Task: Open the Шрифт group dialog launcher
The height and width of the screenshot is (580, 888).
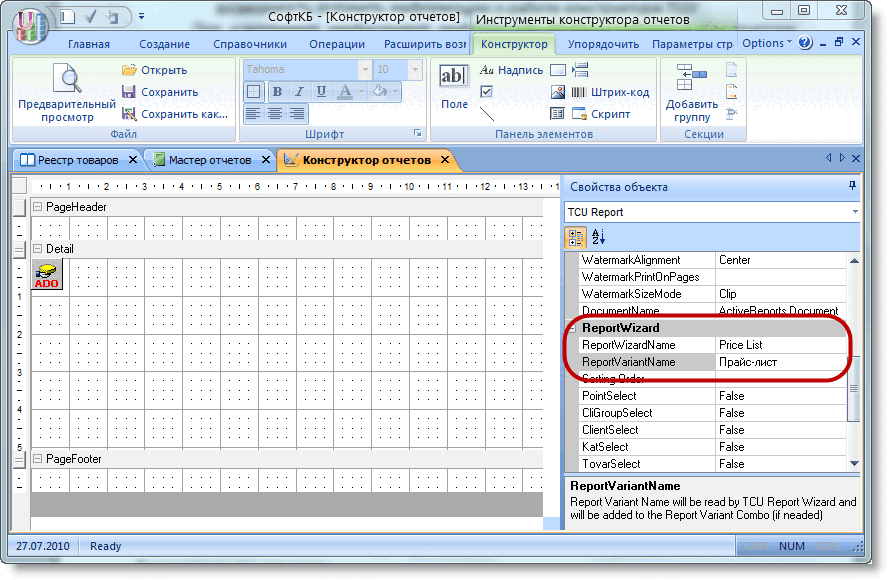Action: 417,134
